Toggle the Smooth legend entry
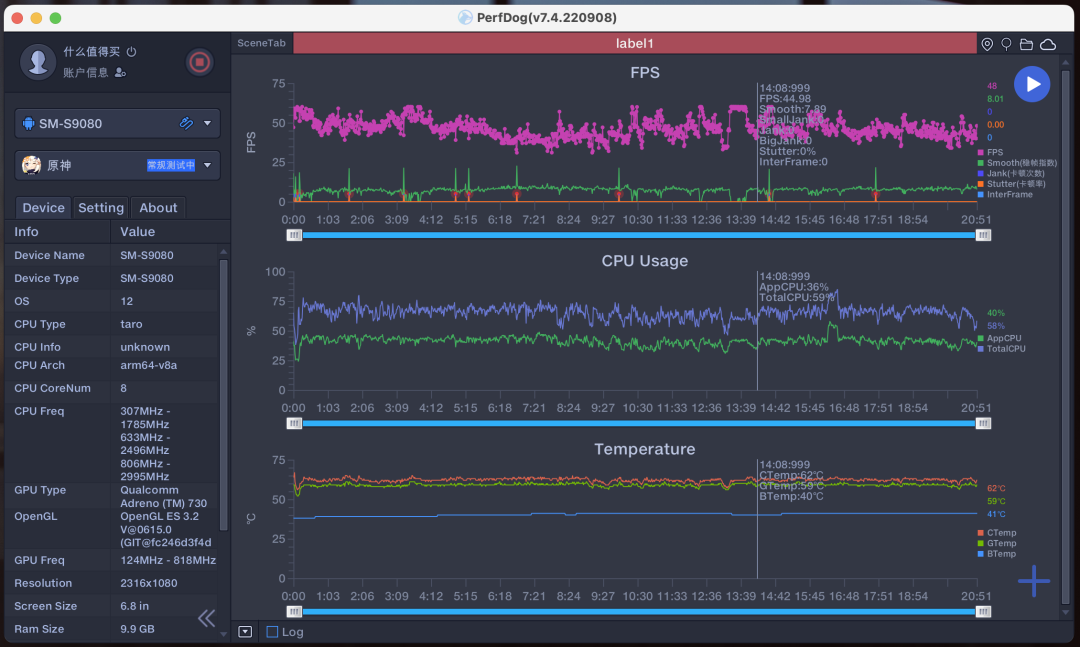The width and height of the screenshot is (1080, 647). click(x=1017, y=163)
